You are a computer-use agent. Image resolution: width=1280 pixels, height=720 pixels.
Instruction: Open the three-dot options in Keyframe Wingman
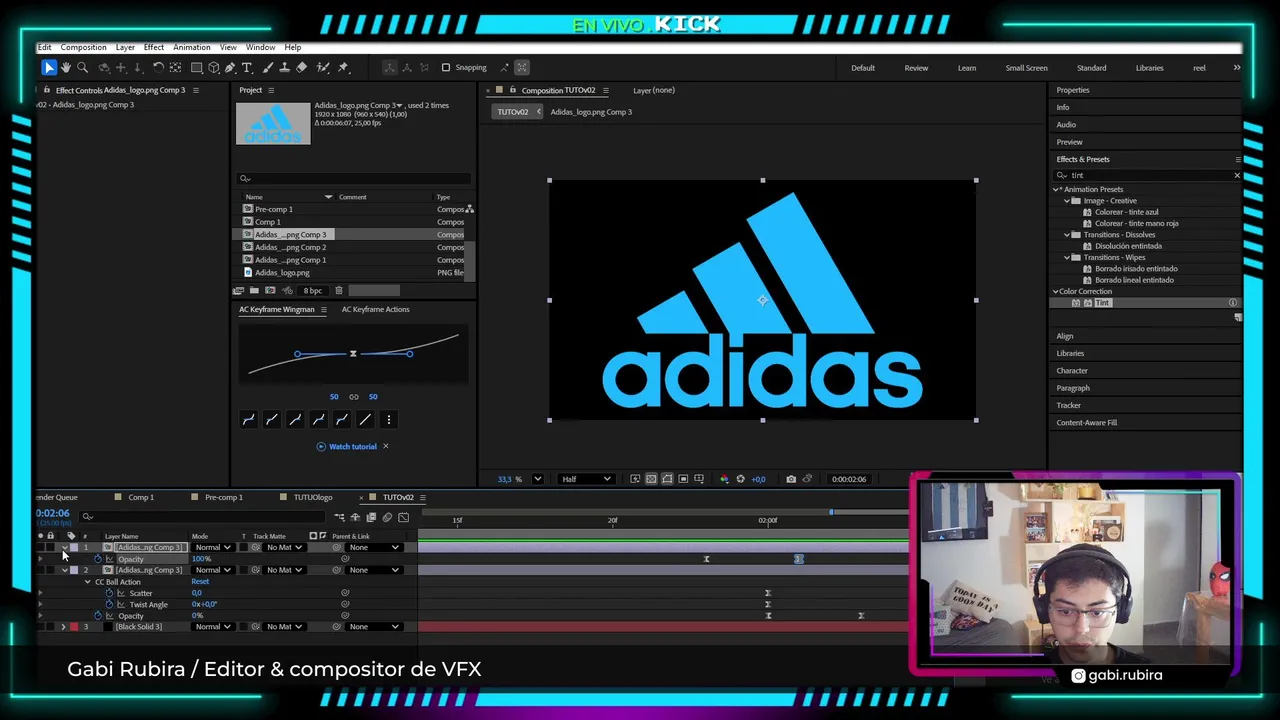click(389, 420)
